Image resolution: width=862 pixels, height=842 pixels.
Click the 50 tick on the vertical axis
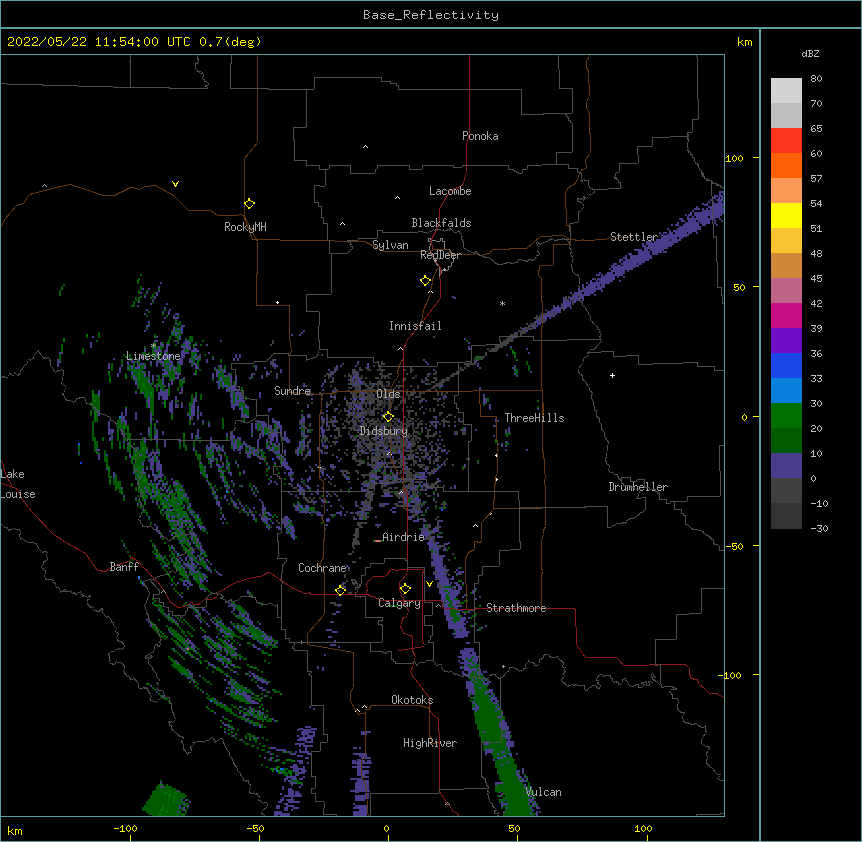coord(739,287)
